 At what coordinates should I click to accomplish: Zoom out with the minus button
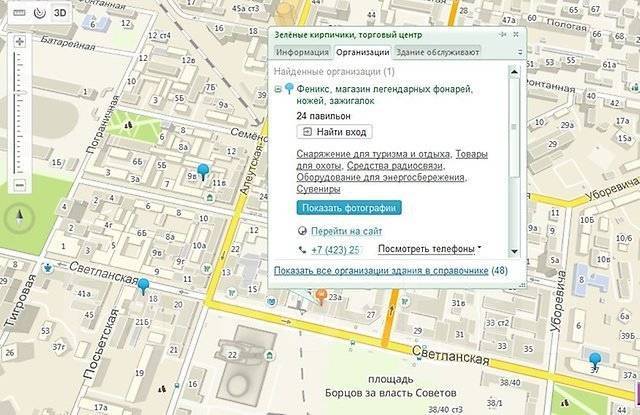point(18,186)
